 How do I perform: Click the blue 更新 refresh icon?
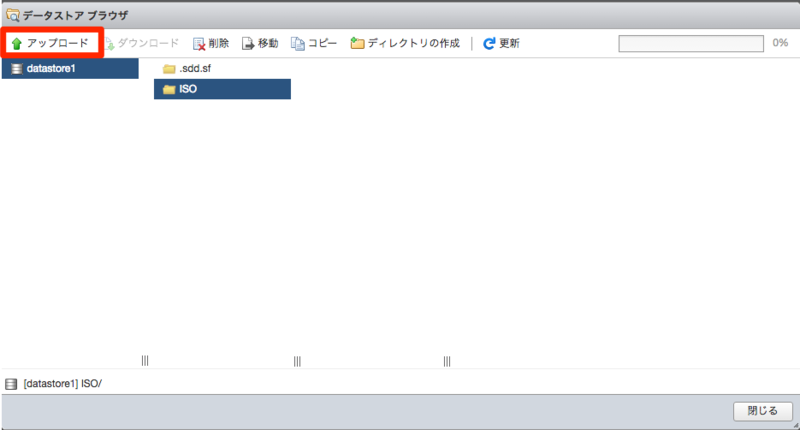pyautogui.click(x=489, y=44)
